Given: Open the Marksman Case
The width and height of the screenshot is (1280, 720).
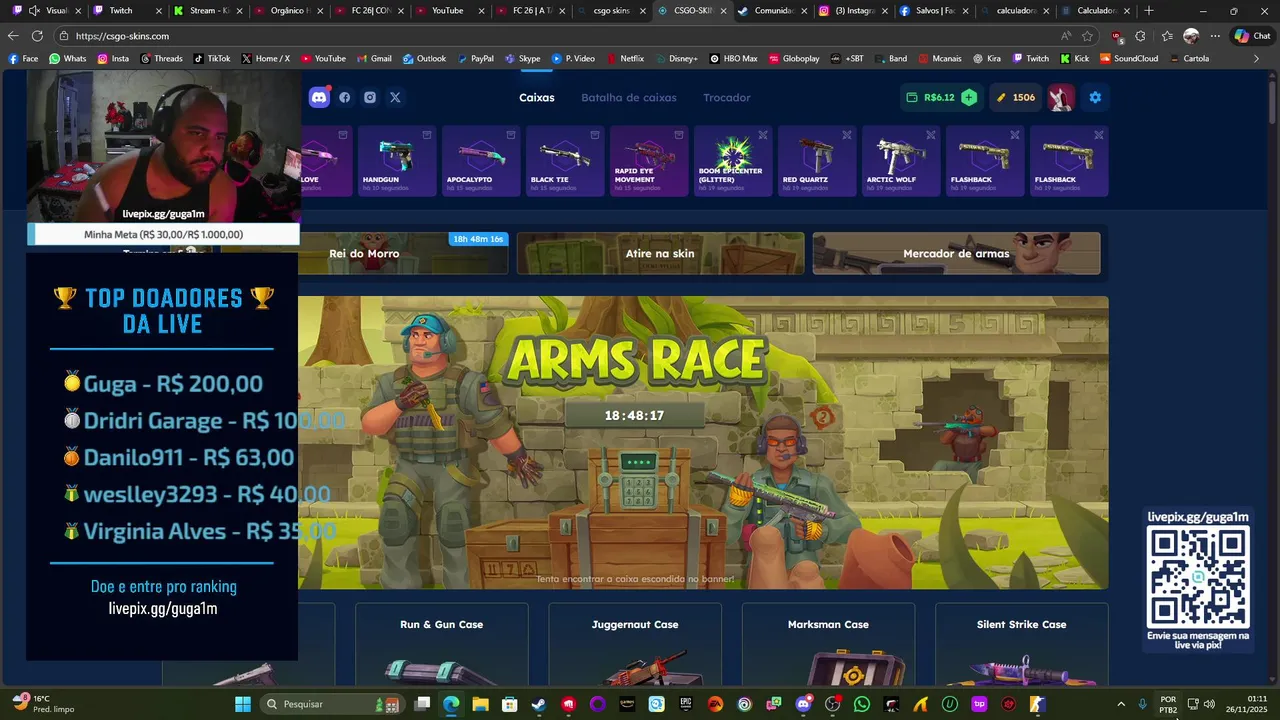Looking at the screenshot, I should [x=828, y=644].
